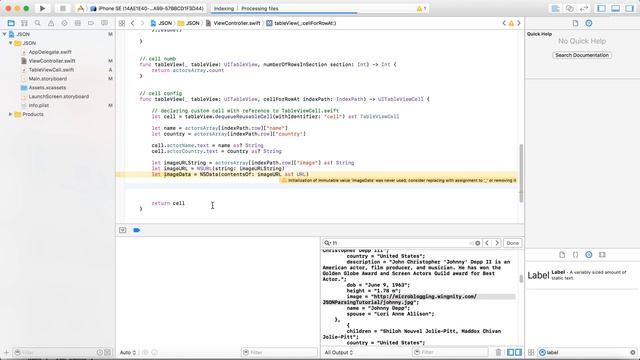Go to previous console search match
The width and height of the screenshot is (640, 360).
487,243
